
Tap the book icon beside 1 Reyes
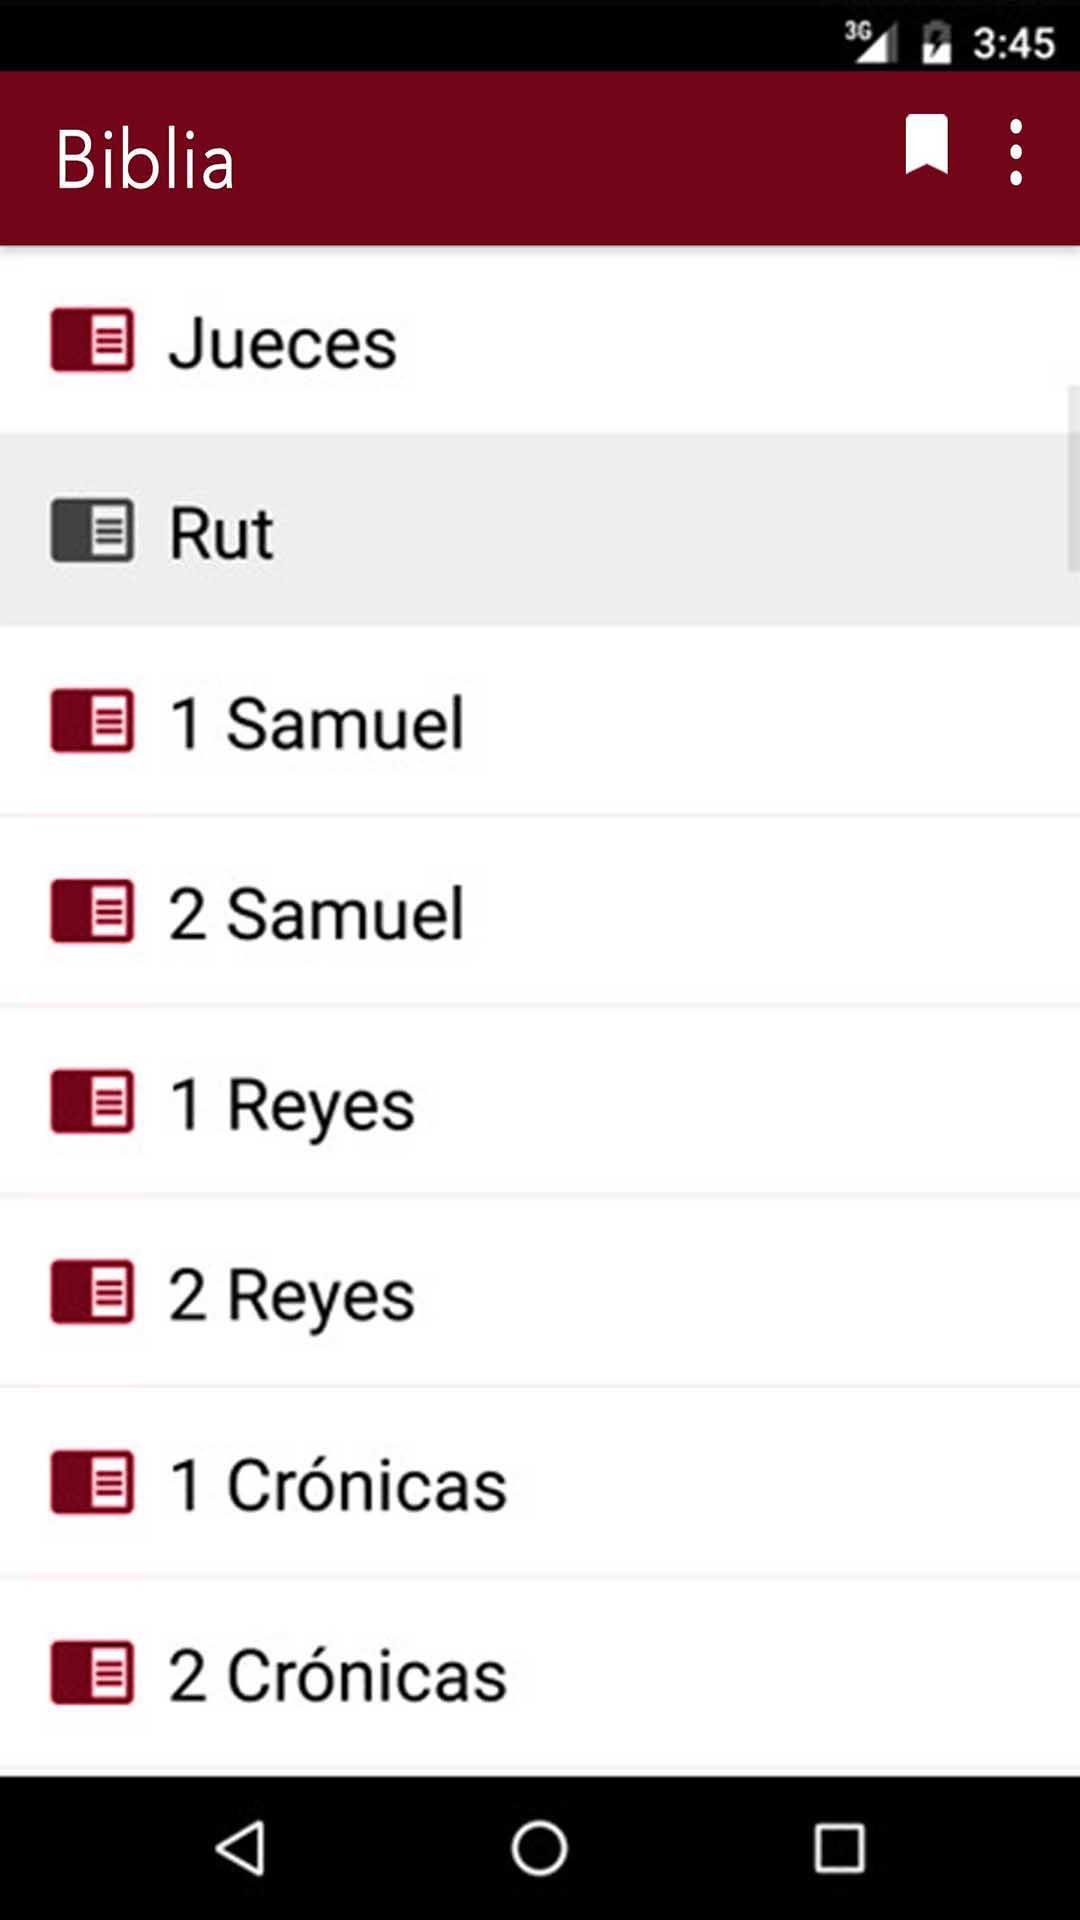click(x=92, y=1102)
